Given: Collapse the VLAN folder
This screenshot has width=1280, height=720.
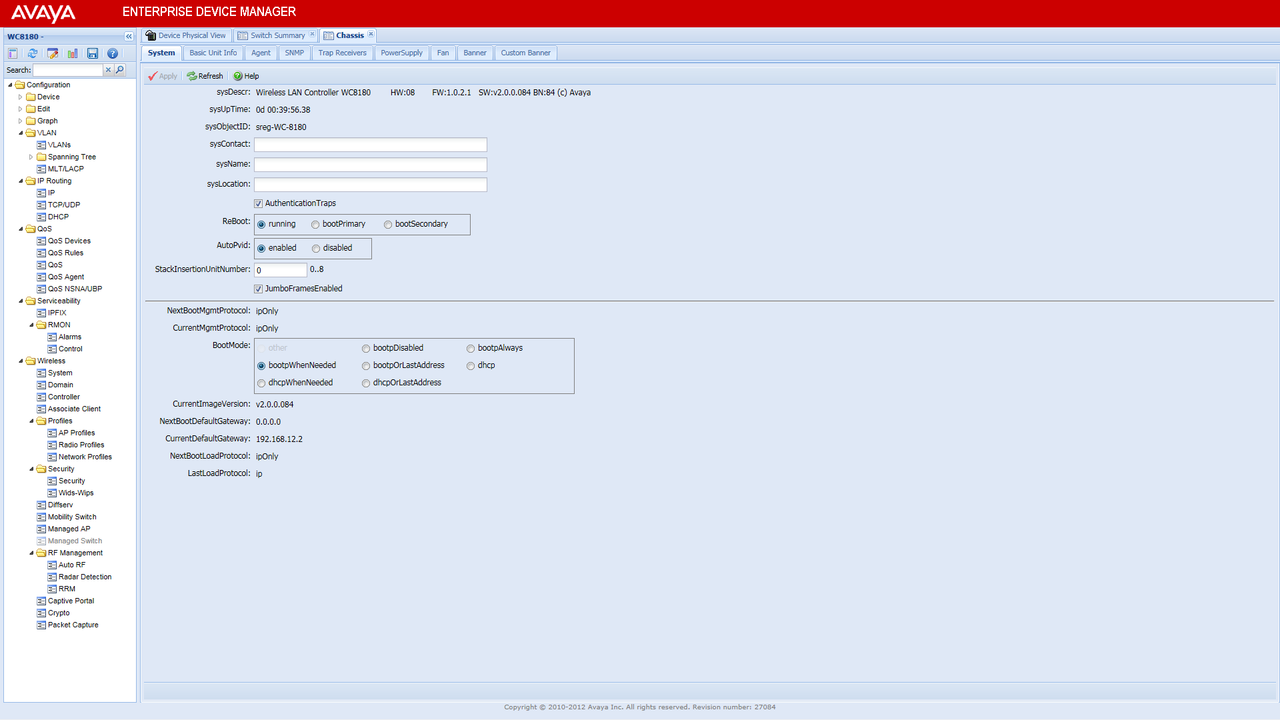Looking at the screenshot, I should (x=20, y=133).
